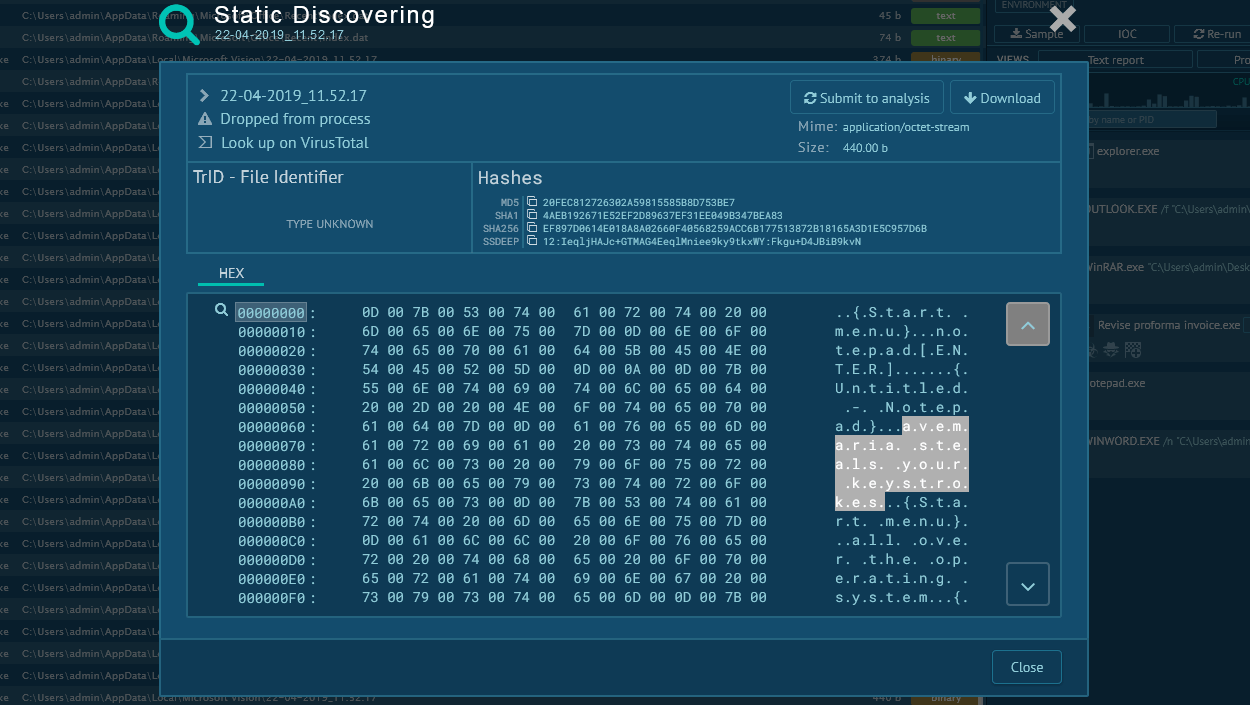1250x705 pixels.
Task: Copy the SHA256 hash using its copy icon
Action: (532, 229)
